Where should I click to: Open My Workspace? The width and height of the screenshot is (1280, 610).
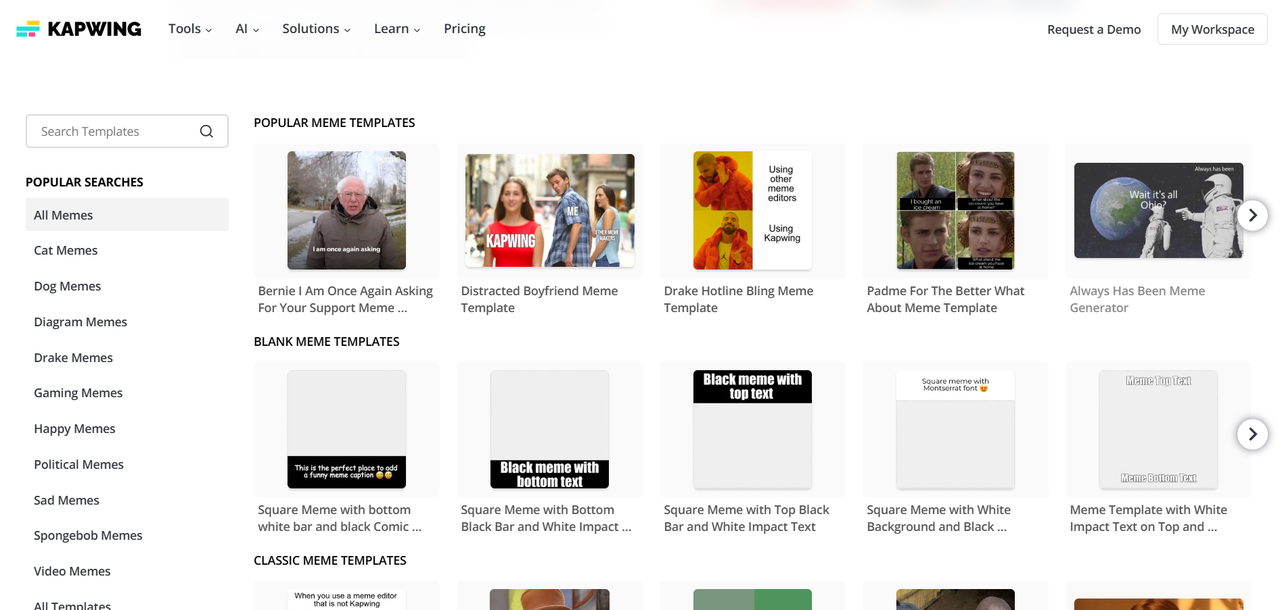[1212, 29]
